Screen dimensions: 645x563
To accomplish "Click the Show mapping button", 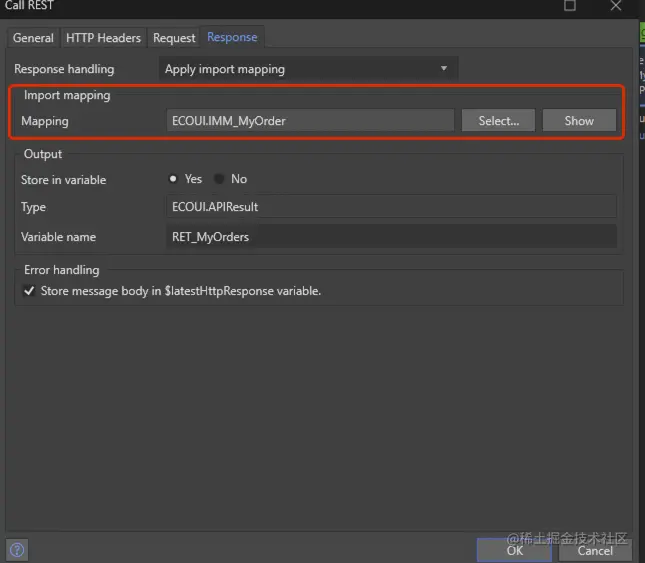I will pyautogui.click(x=579, y=121).
